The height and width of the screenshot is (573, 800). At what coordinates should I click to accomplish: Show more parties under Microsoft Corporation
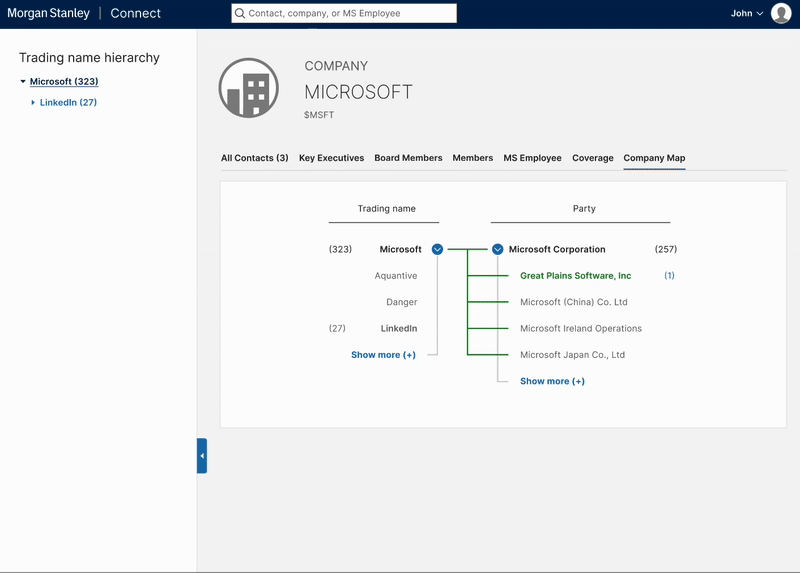(x=552, y=381)
